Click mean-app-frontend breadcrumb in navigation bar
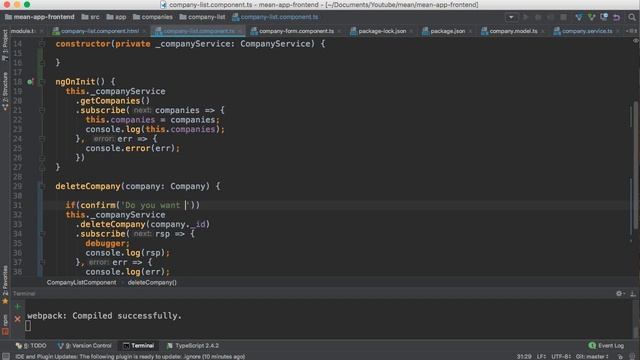 click(x=40, y=17)
